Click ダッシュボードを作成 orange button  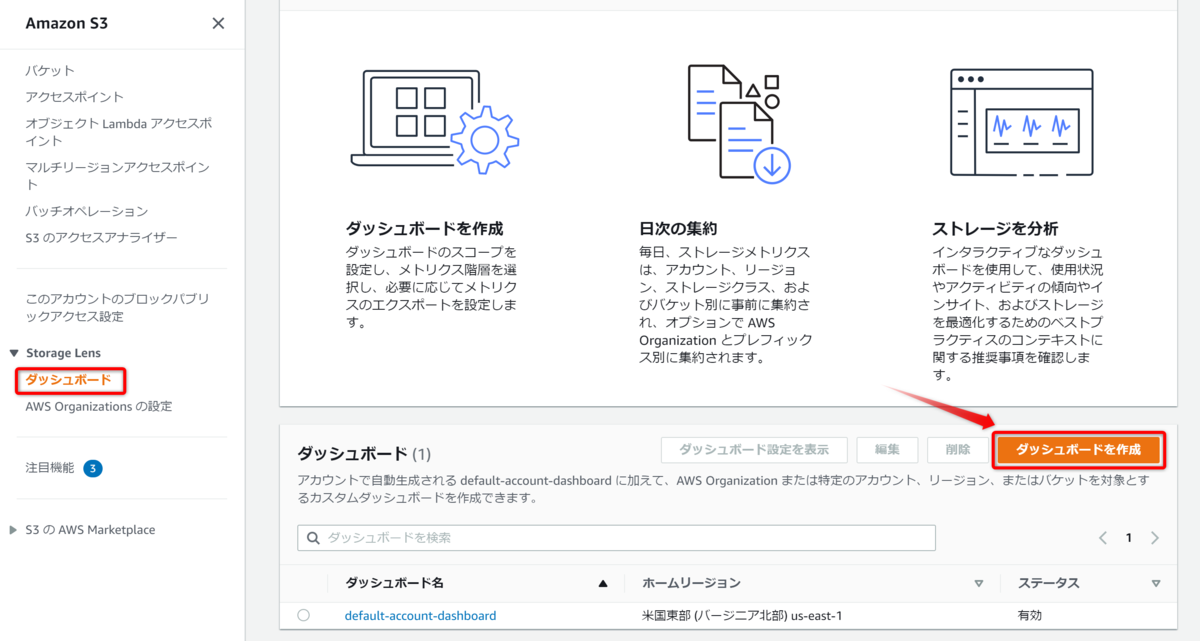(1078, 450)
